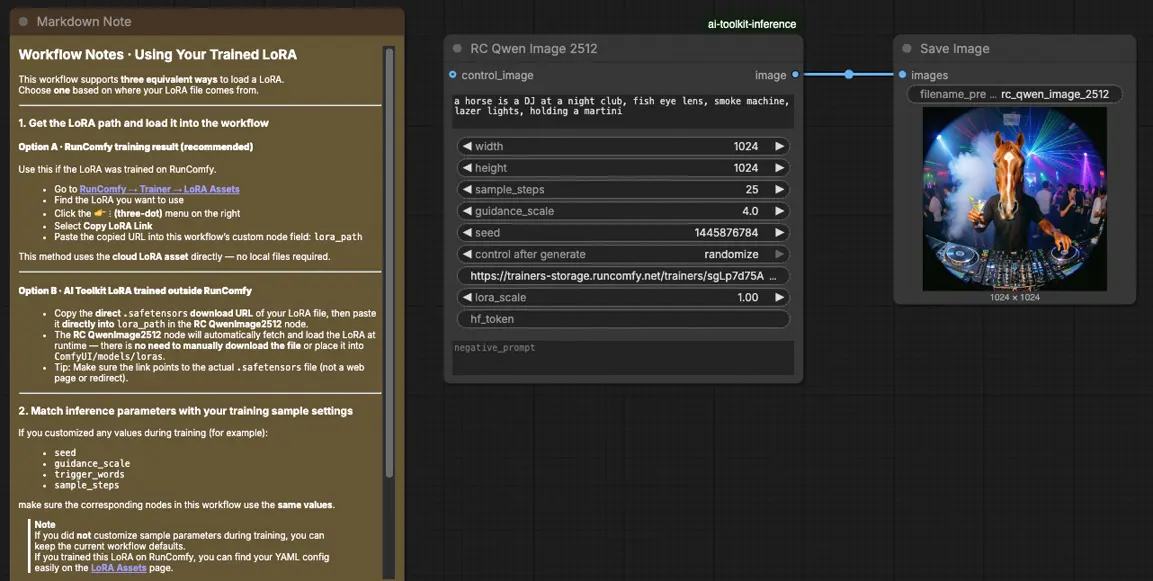Click the Save Image node title

[954, 49]
